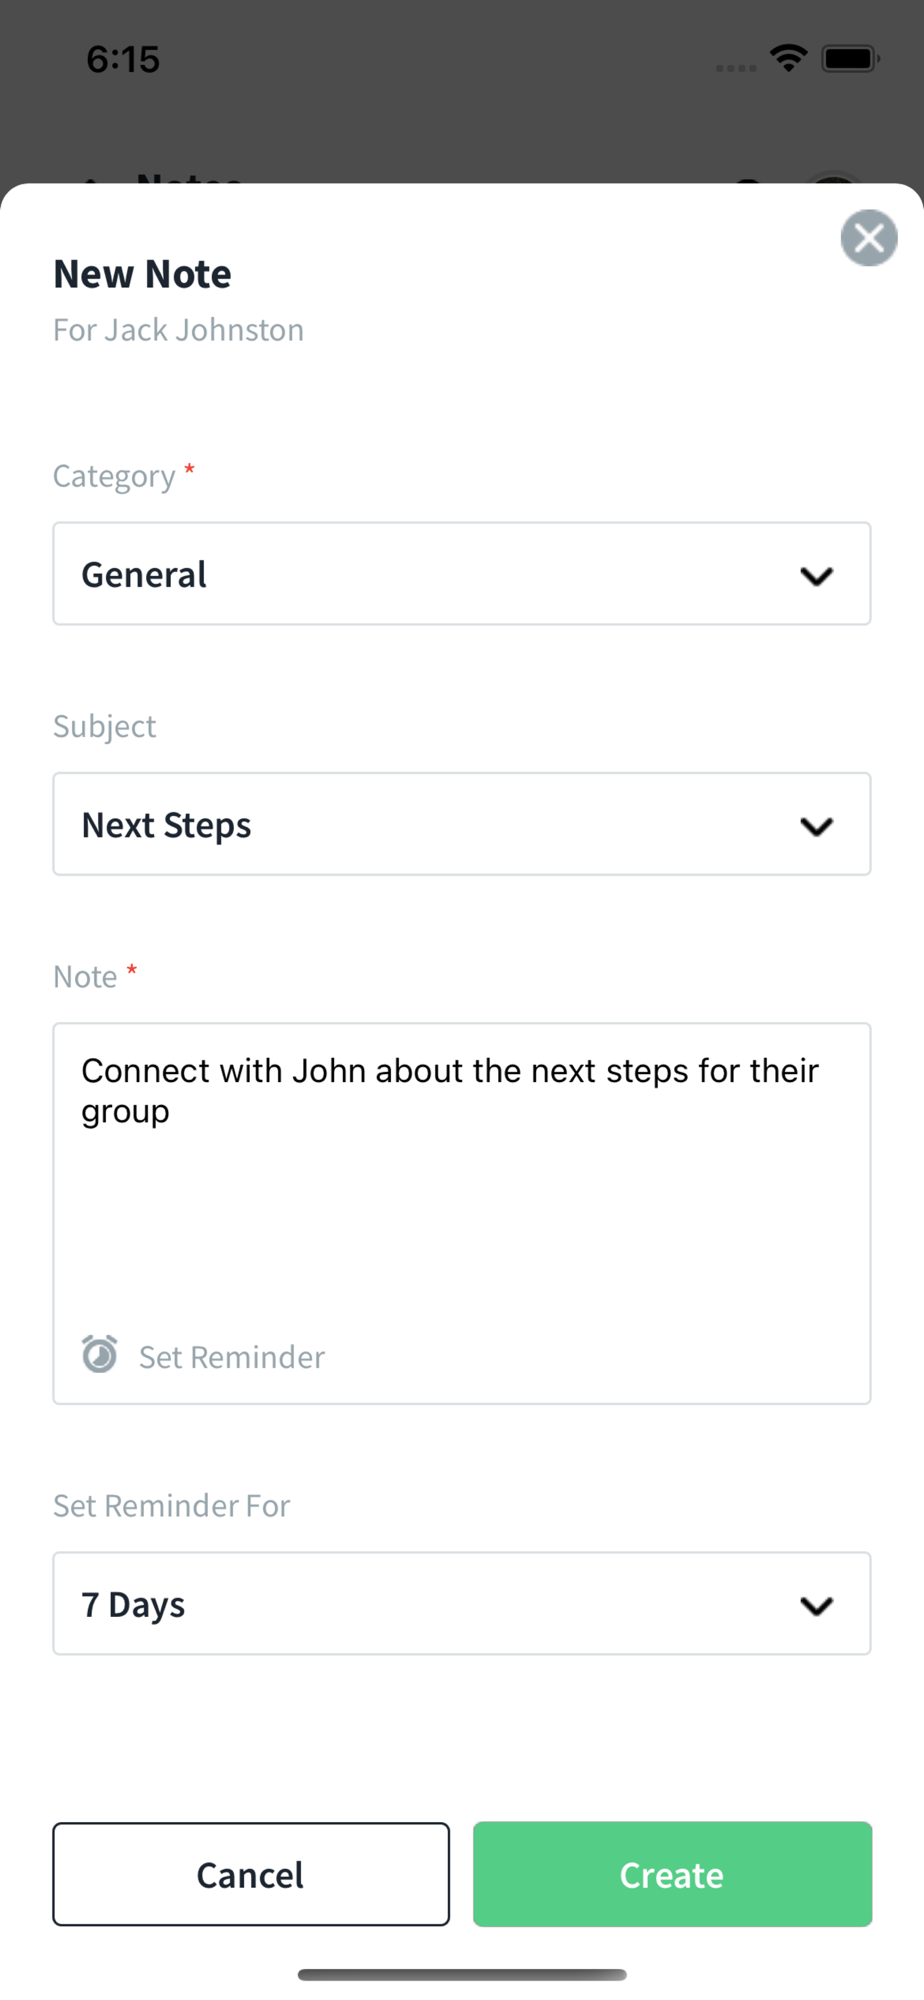Image resolution: width=924 pixels, height=2000 pixels.
Task: Tap the 6:15 clock in status bar
Action: pos(123,60)
